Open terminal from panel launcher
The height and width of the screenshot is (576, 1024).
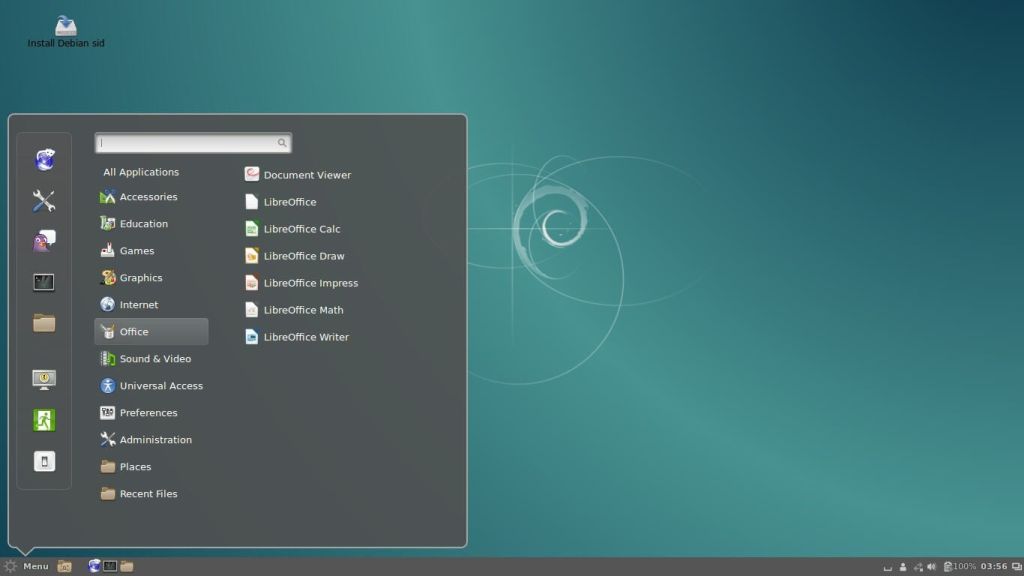110,566
